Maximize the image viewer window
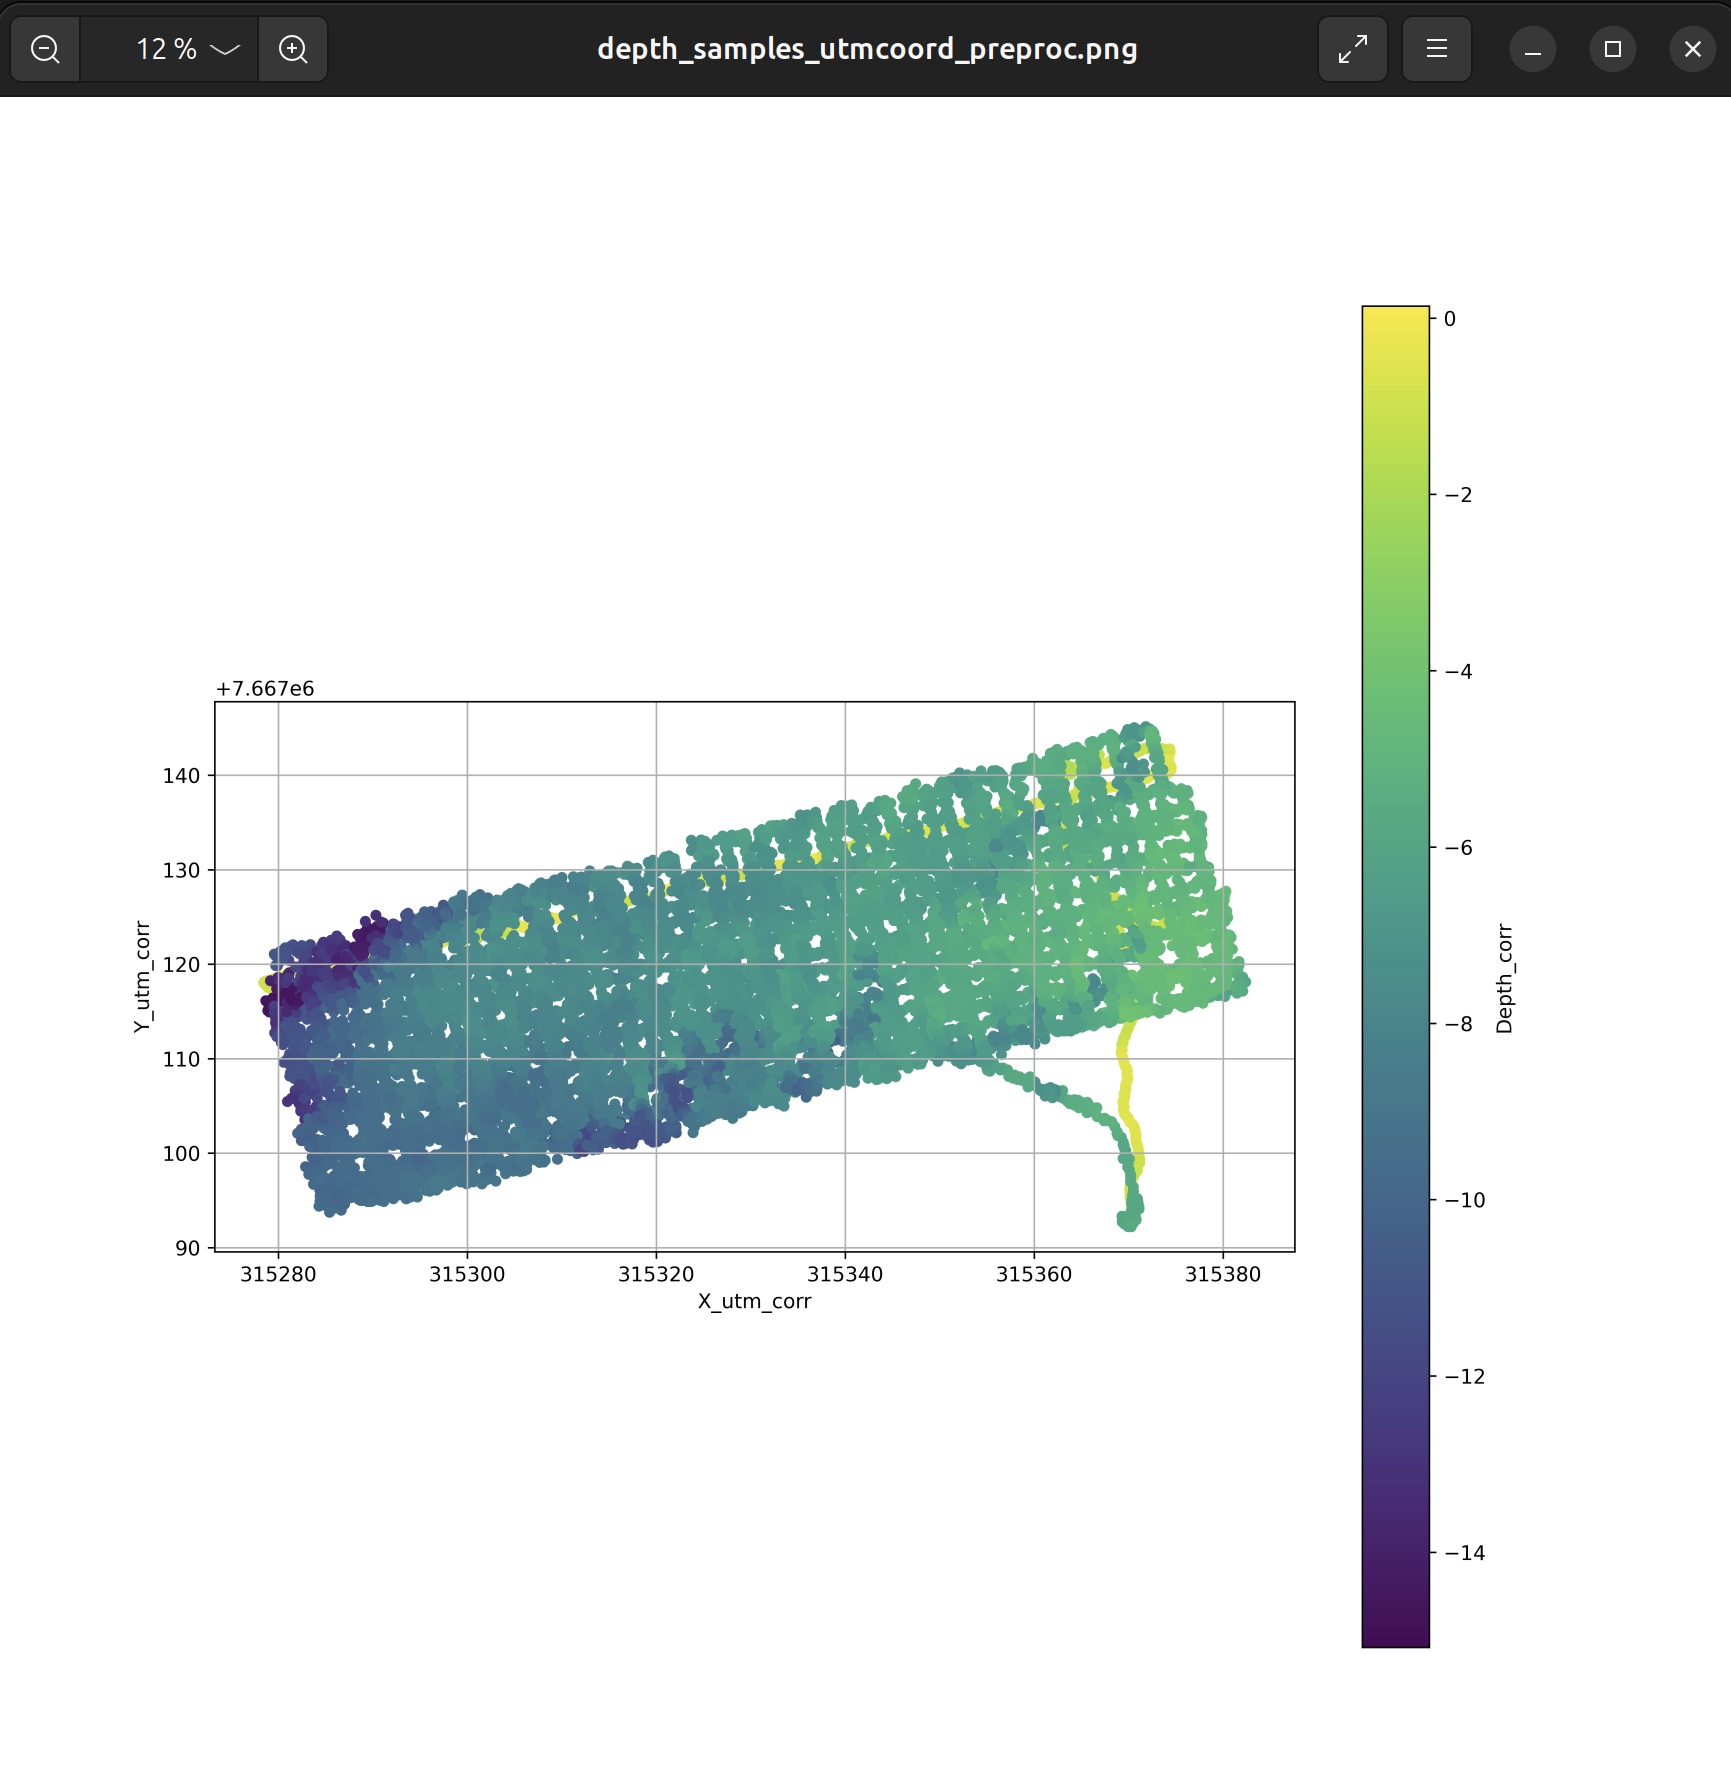 click(x=1612, y=48)
